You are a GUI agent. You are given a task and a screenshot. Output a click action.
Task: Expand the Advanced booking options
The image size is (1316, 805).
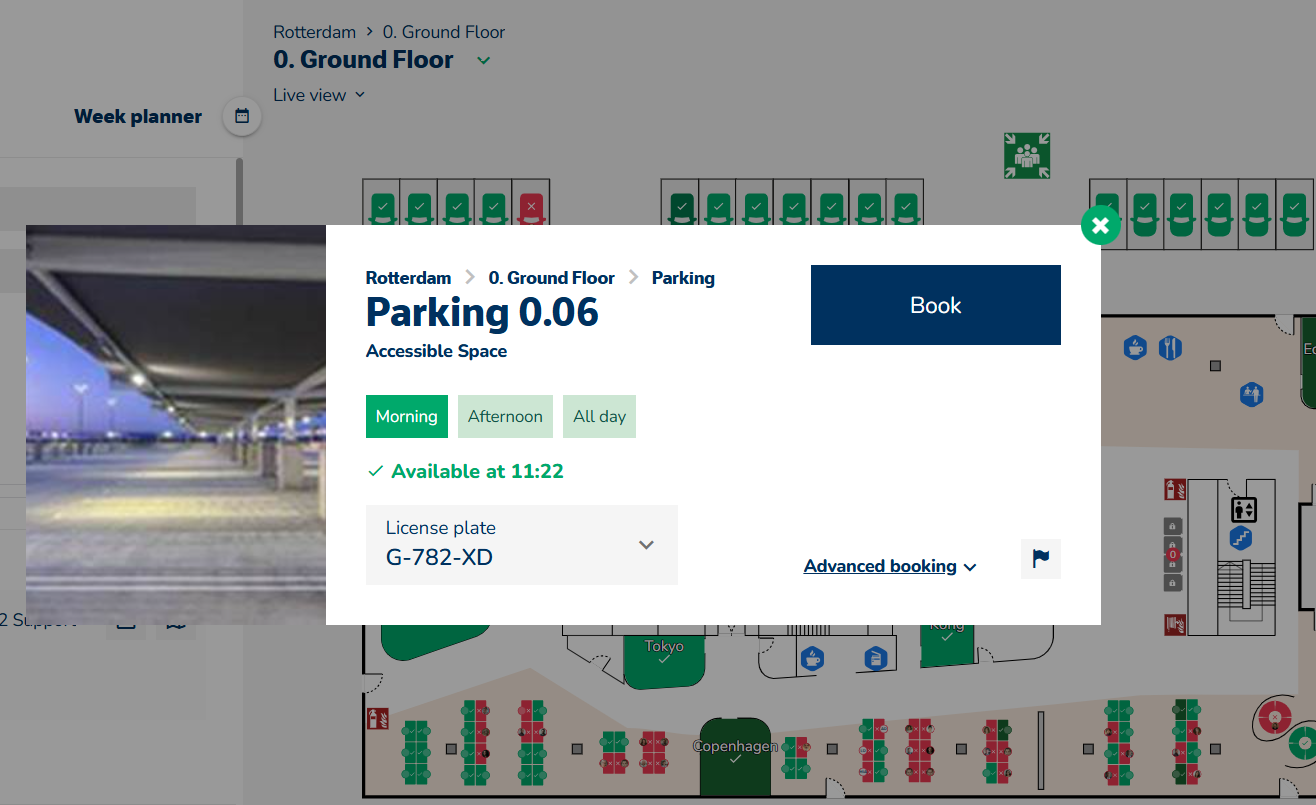[889, 566]
